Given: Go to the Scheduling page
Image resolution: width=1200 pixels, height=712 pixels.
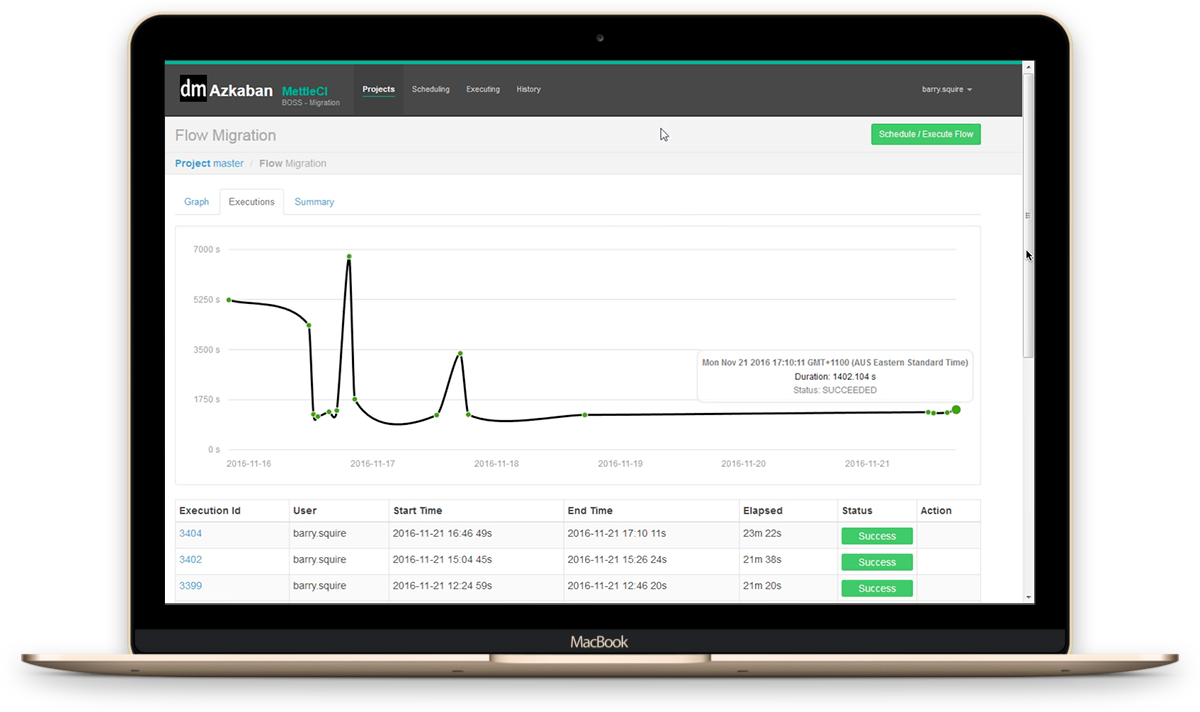Looking at the screenshot, I should click(431, 89).
